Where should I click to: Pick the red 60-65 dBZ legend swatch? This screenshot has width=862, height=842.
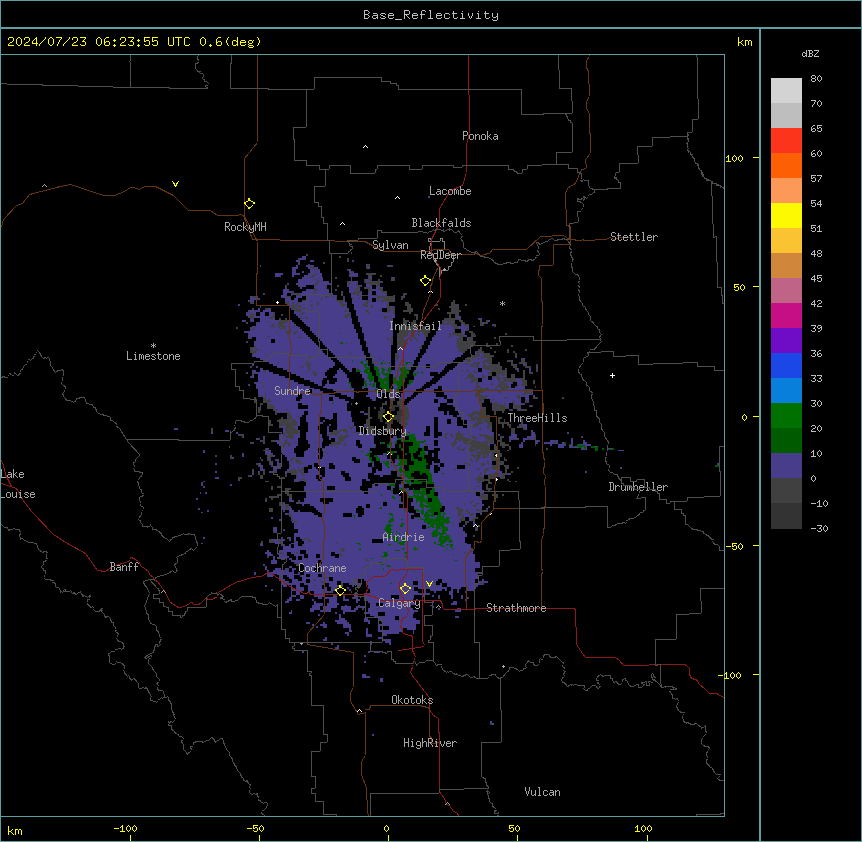coord(786,141)
